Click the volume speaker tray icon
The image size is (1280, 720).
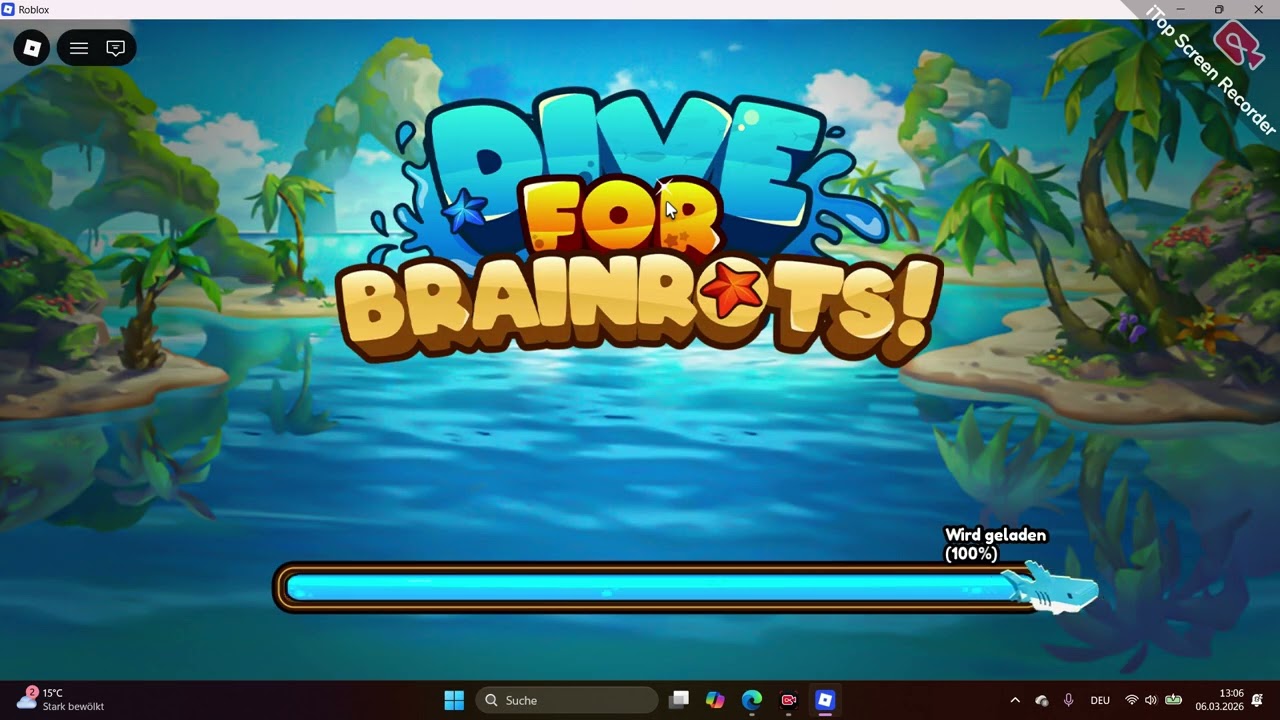[1151, 700]
